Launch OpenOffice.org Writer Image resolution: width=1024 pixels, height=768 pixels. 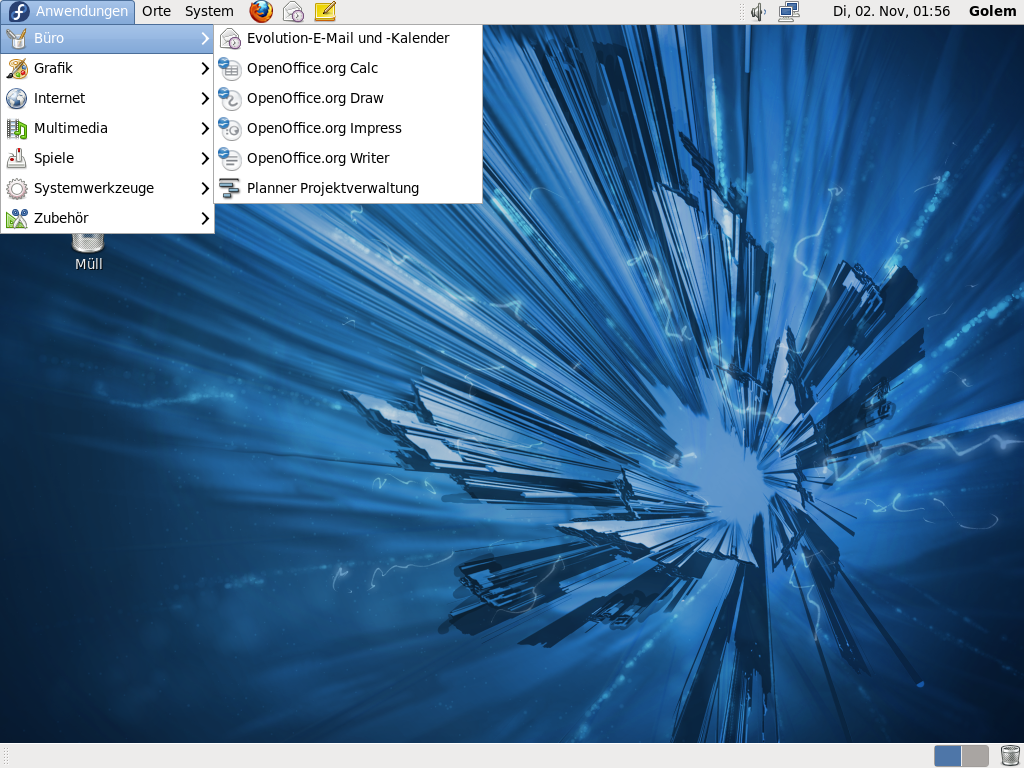[x=317, y=158]
